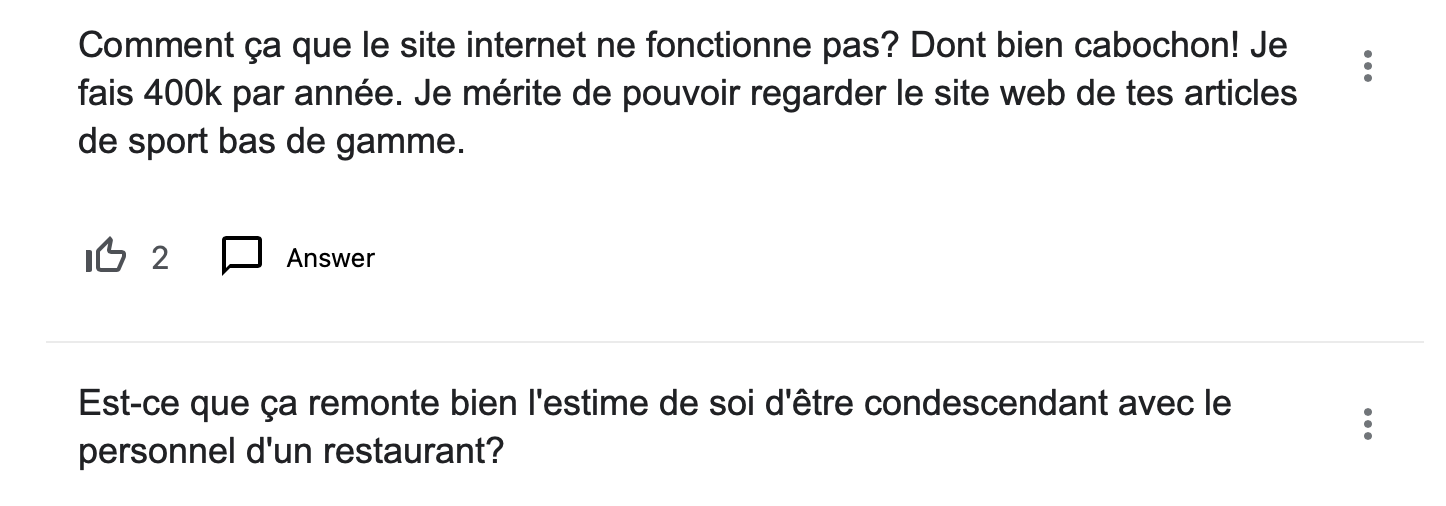Click the line starting "Est-ce que ça remonte"
The width and height of the screenshot is (1446, 506).
pos(655,404)
